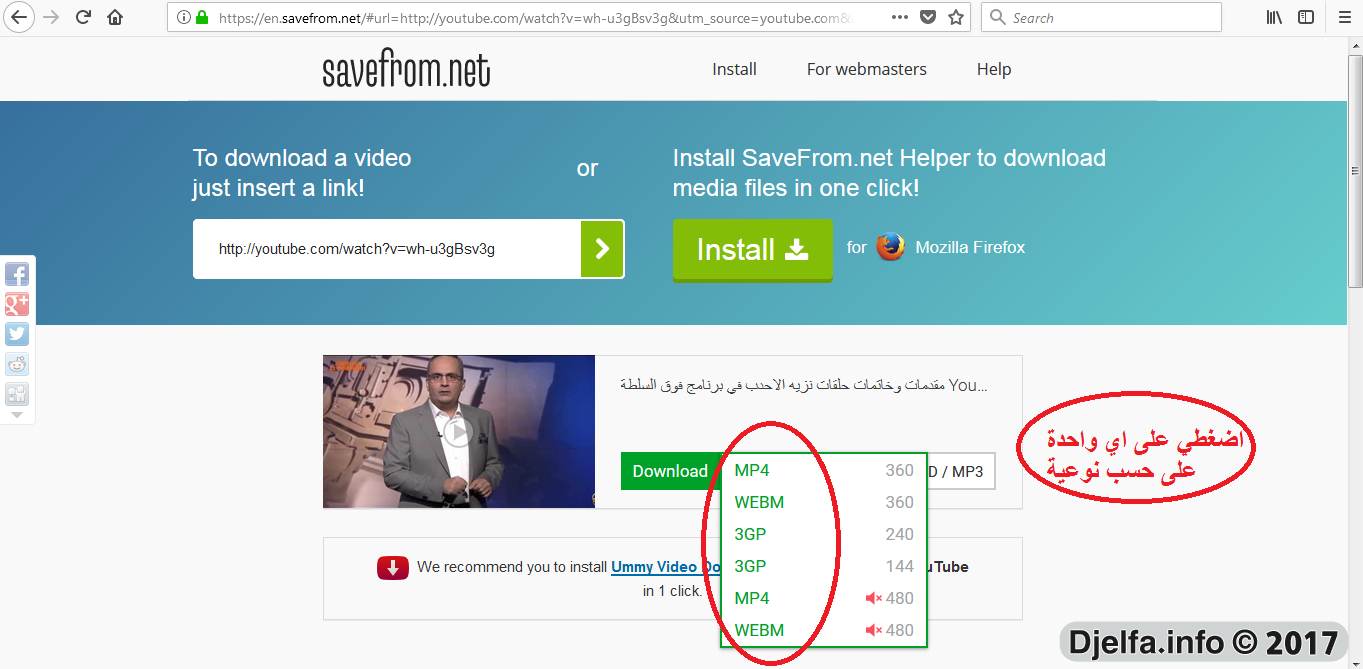This screenshot has height=669, width=1363.
Task: Go back to the previous page
Action: click(x=20, y=17)
